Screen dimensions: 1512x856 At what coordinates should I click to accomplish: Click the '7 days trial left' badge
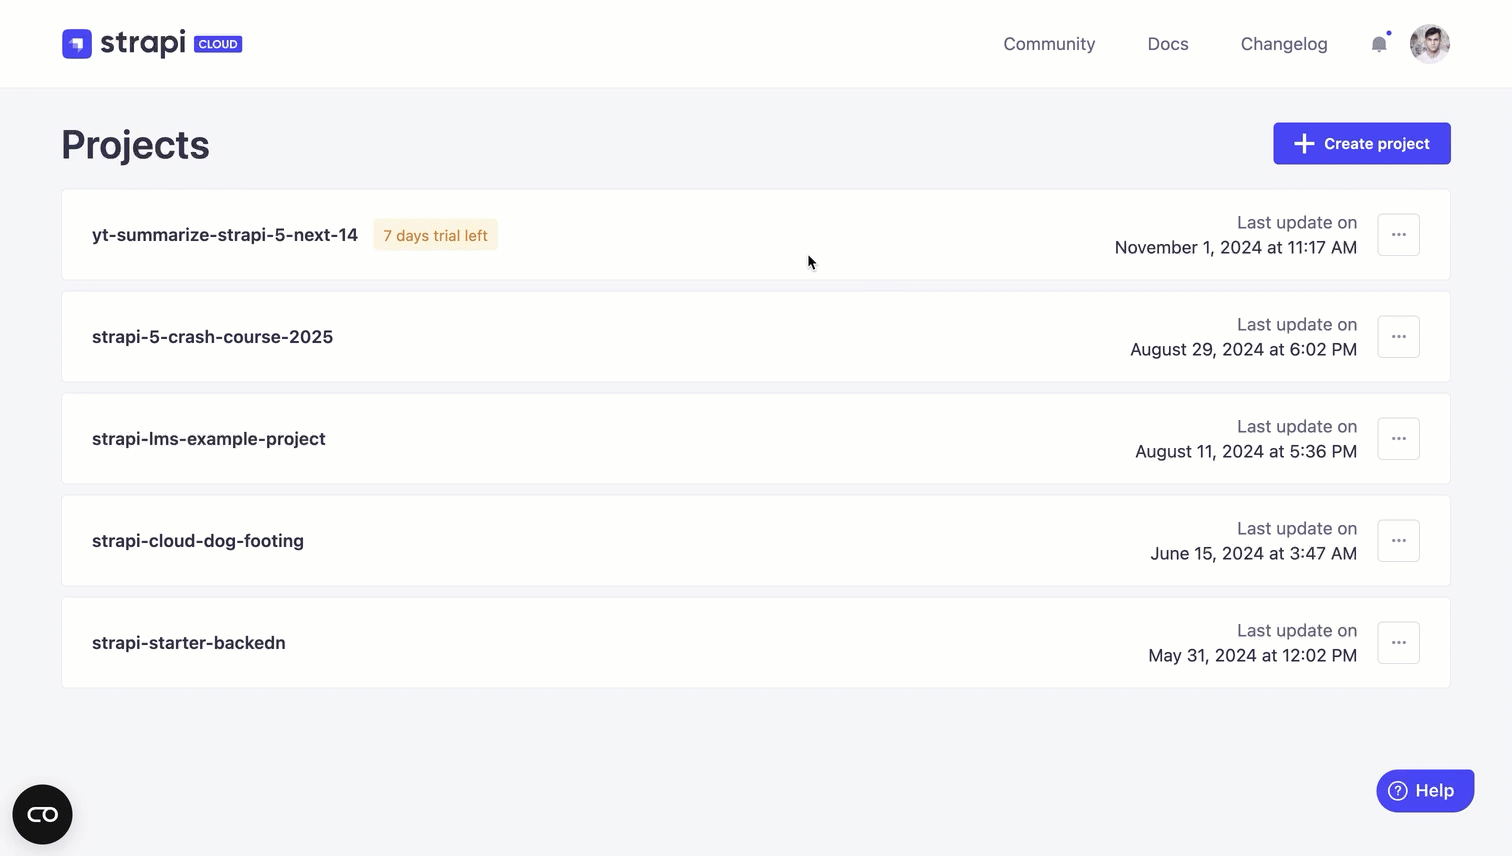point(435,235)
